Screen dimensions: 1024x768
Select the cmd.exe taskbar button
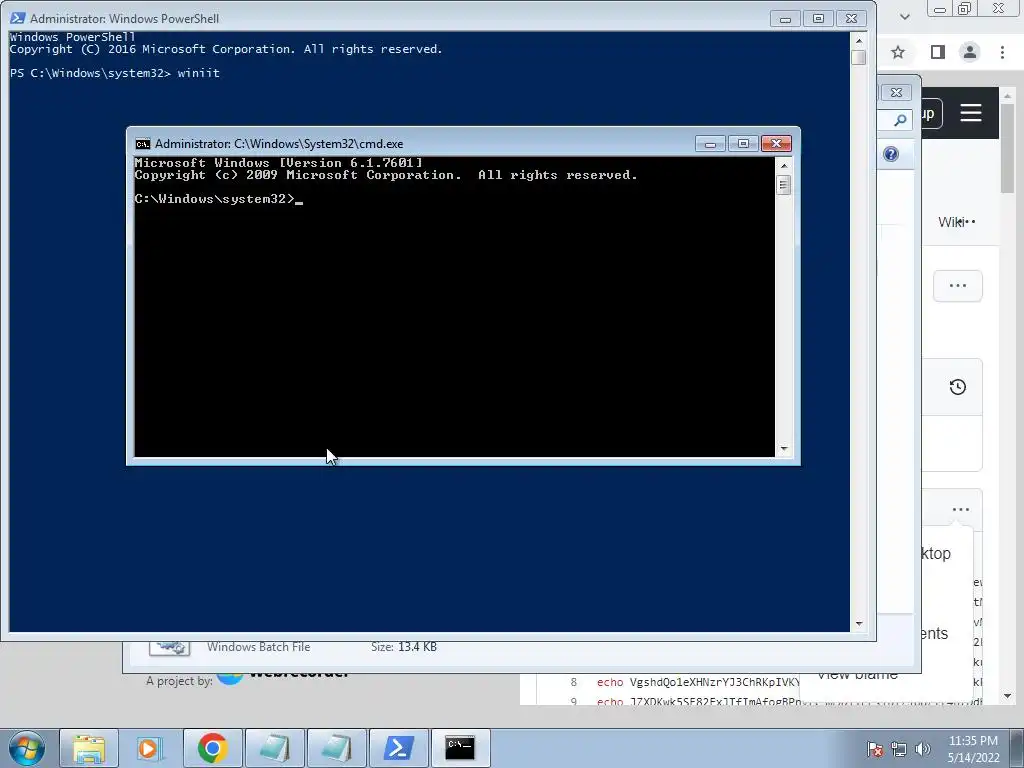460,748
